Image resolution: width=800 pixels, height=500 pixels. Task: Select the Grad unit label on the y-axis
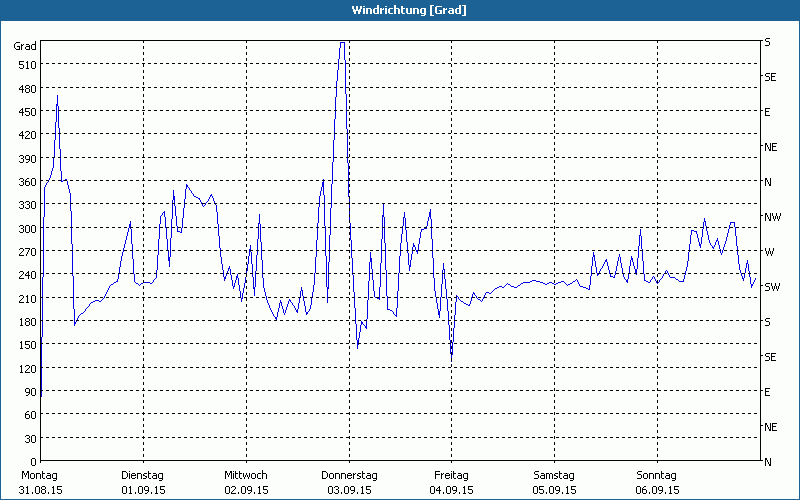click(25, 46)
